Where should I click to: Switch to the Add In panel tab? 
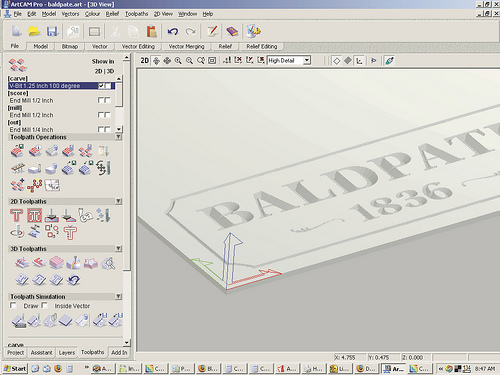[119, 353]
